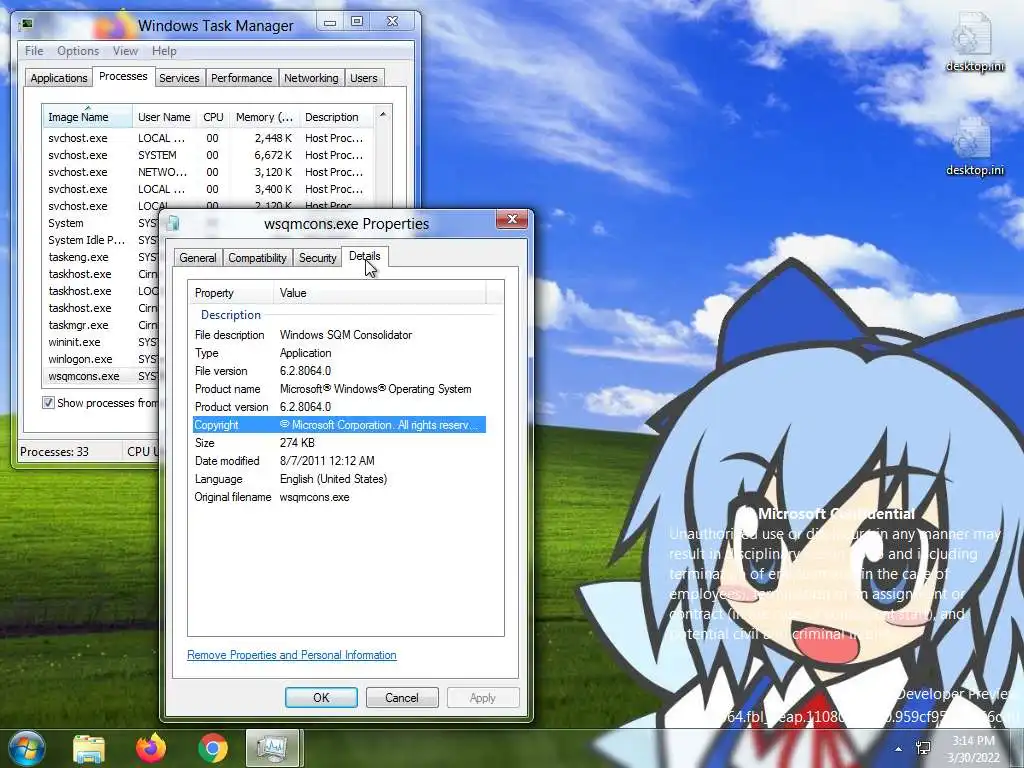Open the Help menu in Task Manager
Viewport: 1024px width, 768px height.
164,51
